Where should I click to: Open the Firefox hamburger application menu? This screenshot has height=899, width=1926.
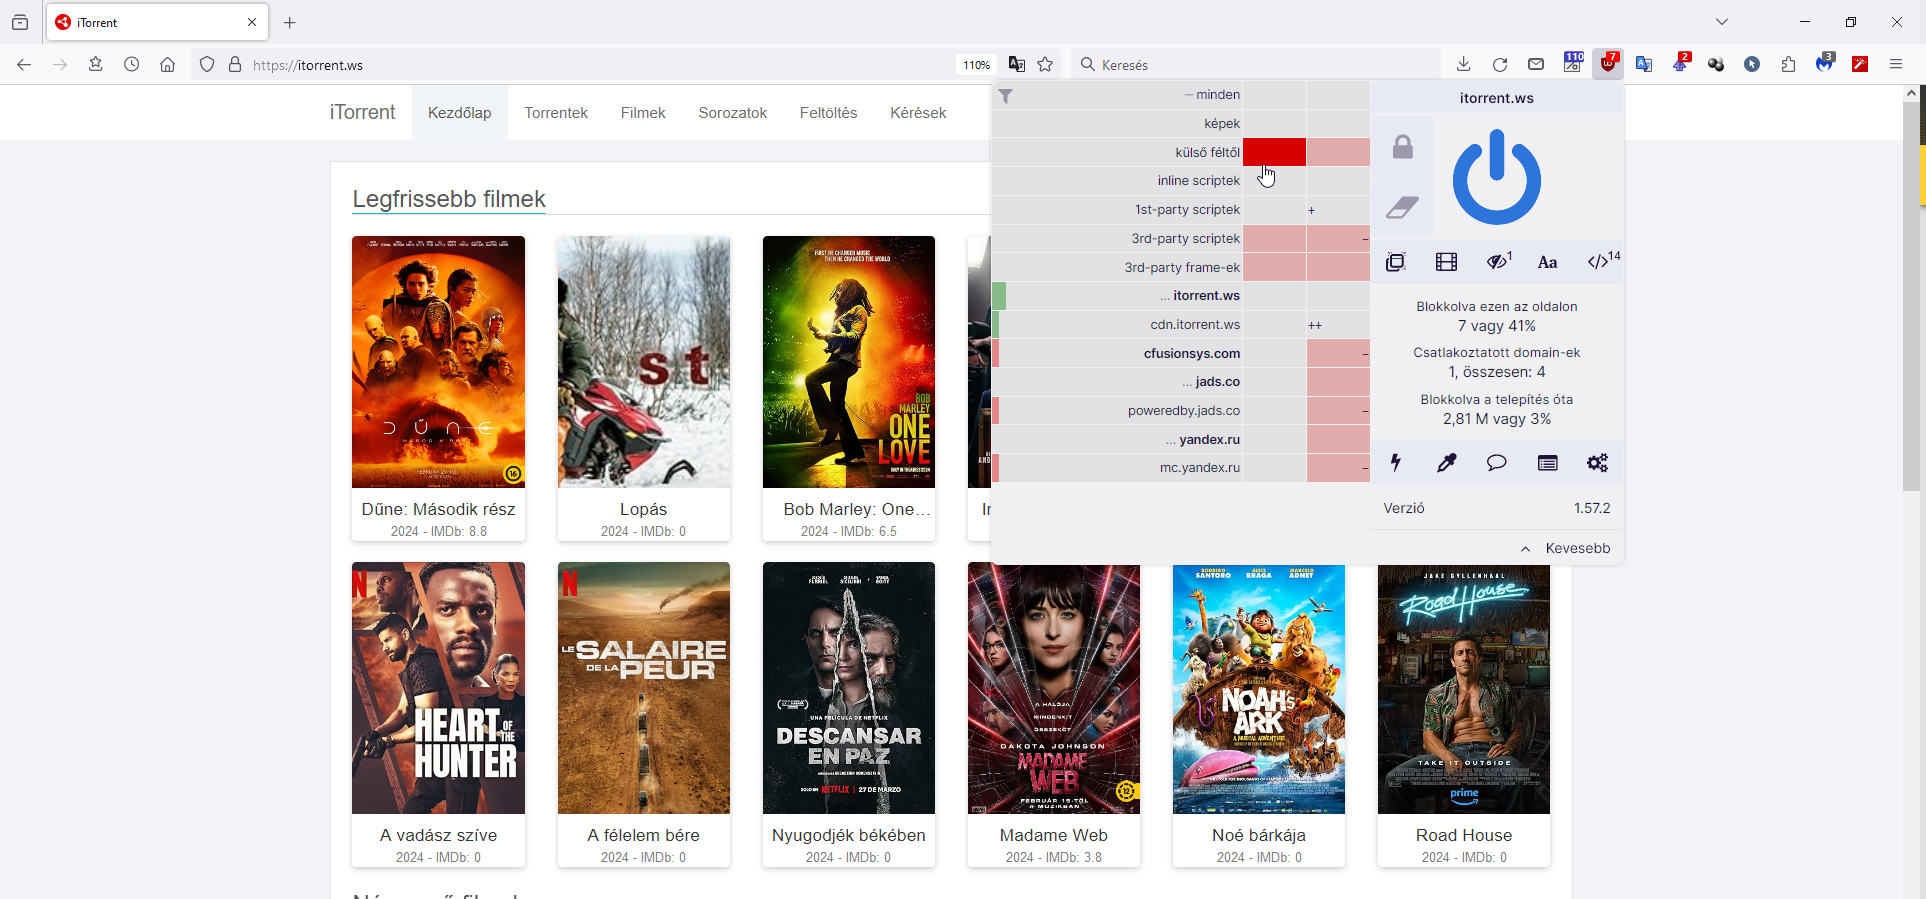[1896, 64]
